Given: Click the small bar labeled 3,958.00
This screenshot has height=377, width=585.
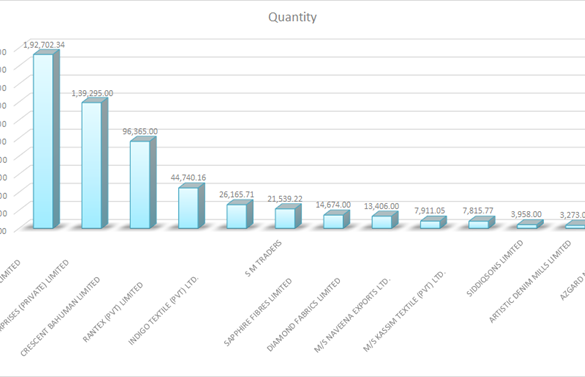Looking at the screenshot, I should tap(530, 224).
